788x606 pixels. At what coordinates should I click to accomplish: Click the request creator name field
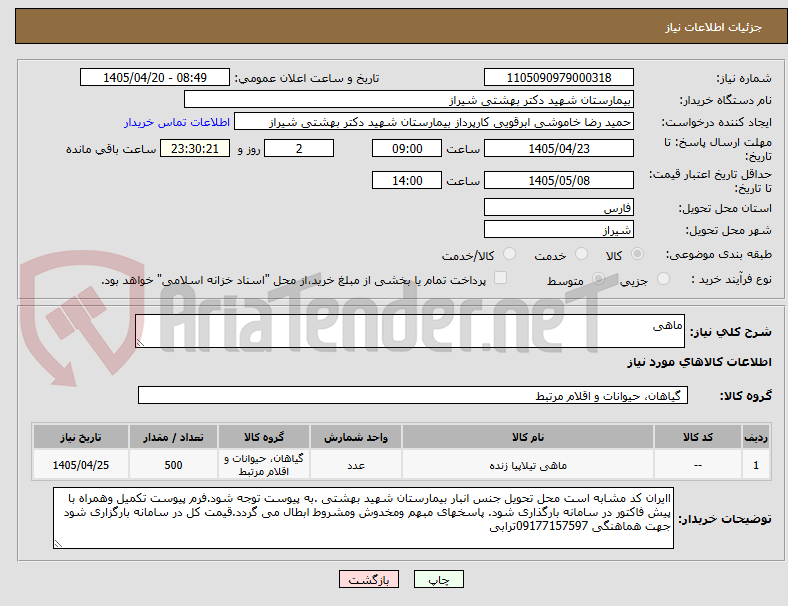tap(434, 122)
